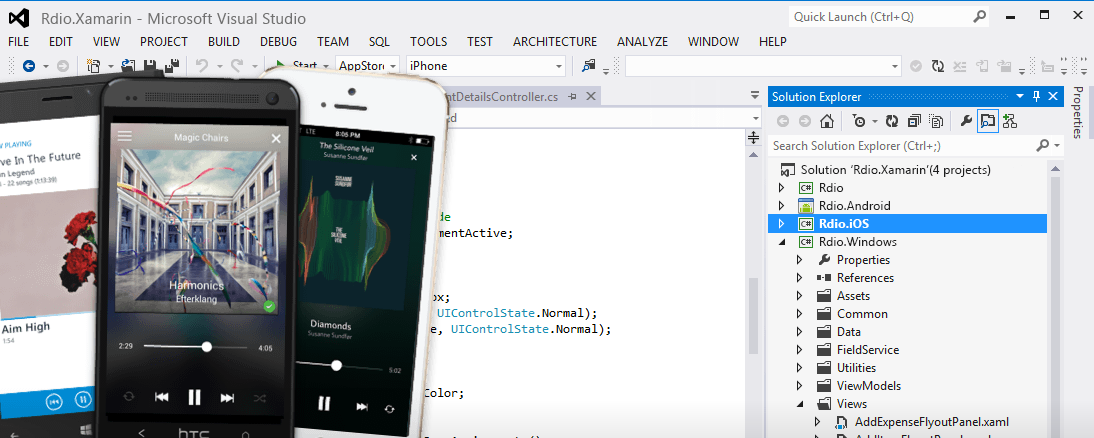Click the View Class Diagram icon in Solution Explorer
This screenshot has height=438, width=1094.
[1010, 121]
